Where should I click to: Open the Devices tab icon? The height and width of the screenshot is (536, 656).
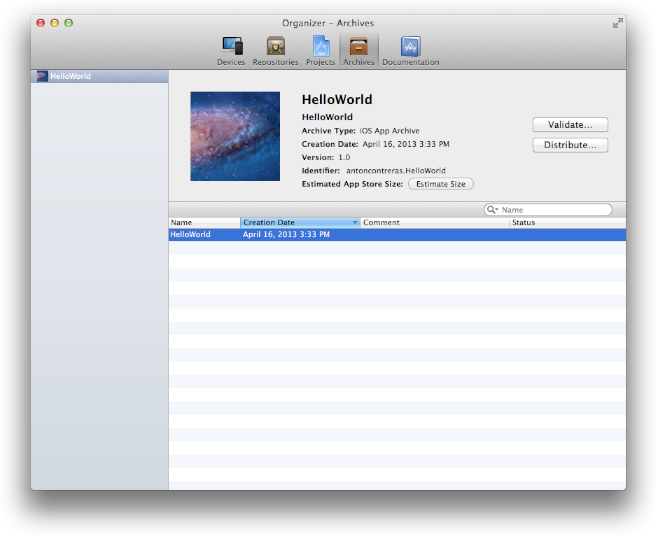231,47
